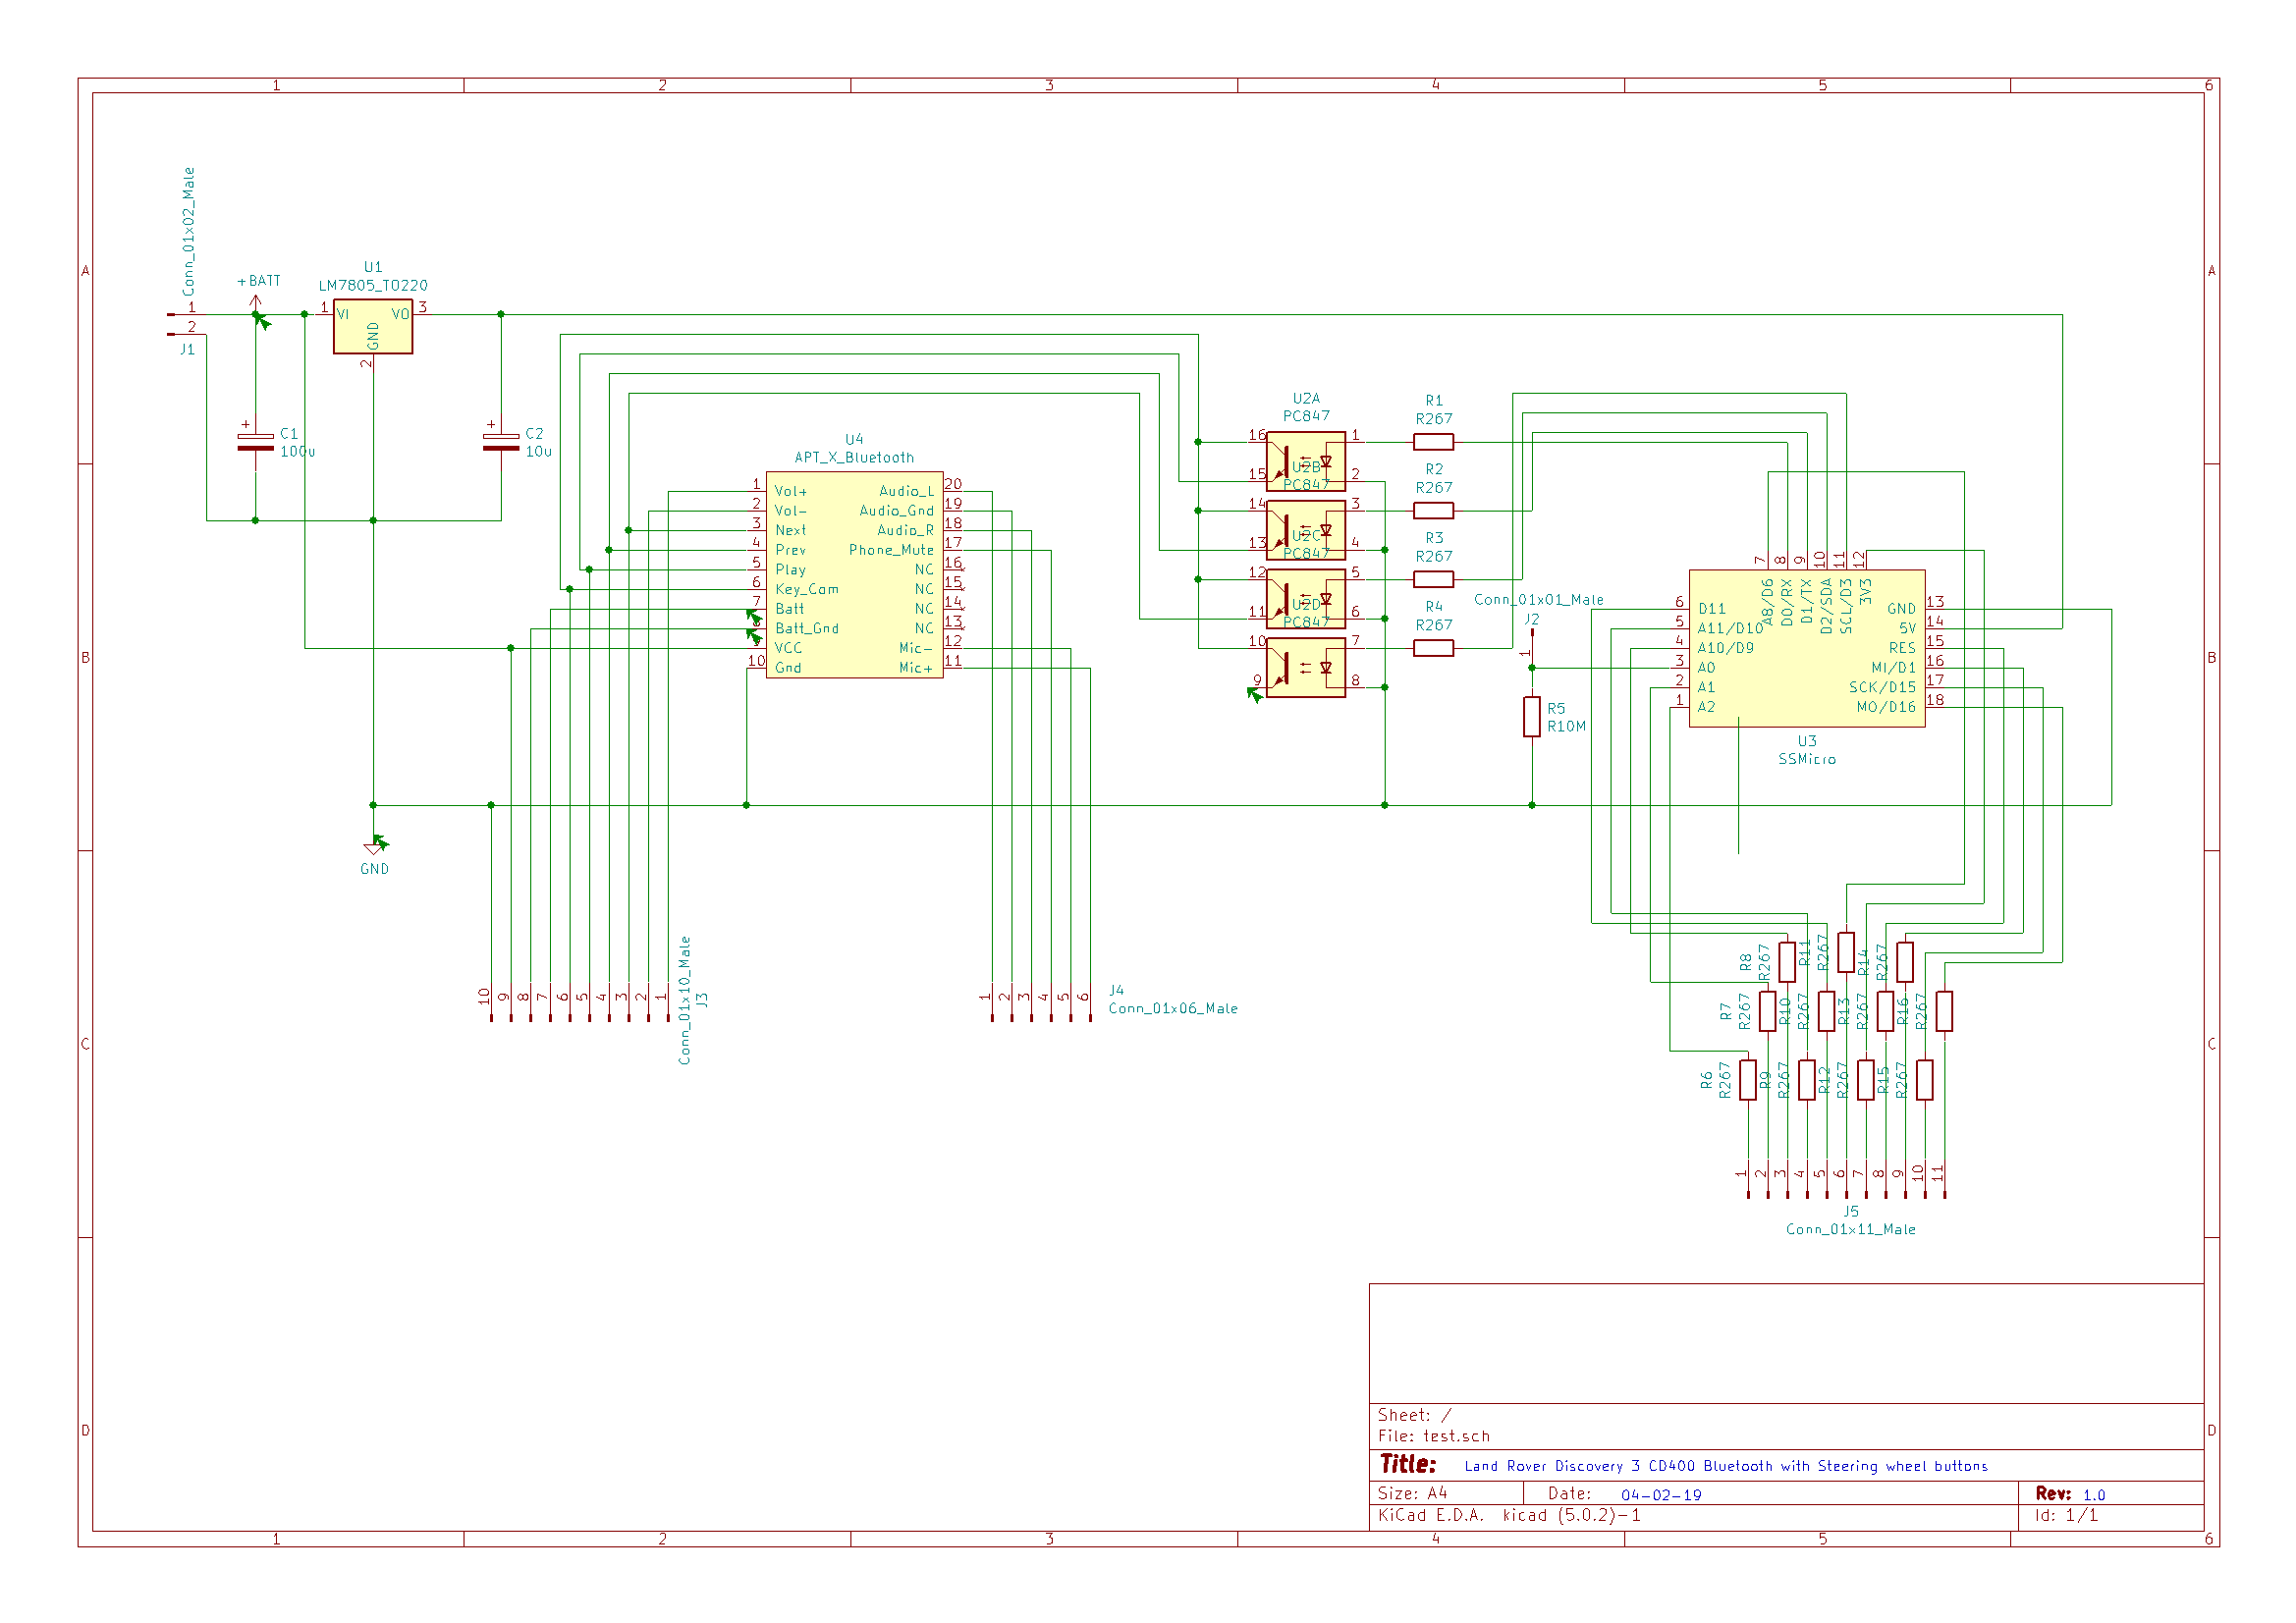The width and height of the screenshot is (2296, 1623).
Task: Click the Conn_01x01_Male label
Action: (x=1539, y=600)
